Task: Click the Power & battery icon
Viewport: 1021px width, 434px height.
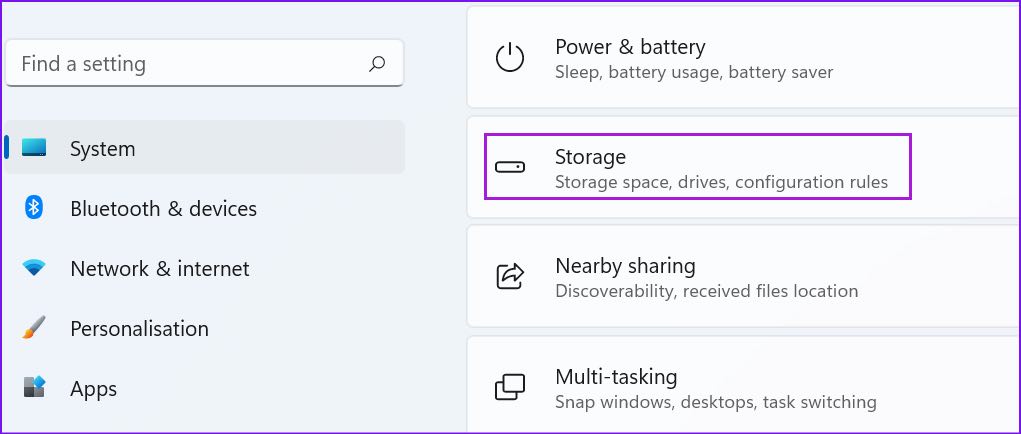Action: click(x=510, y=58)
